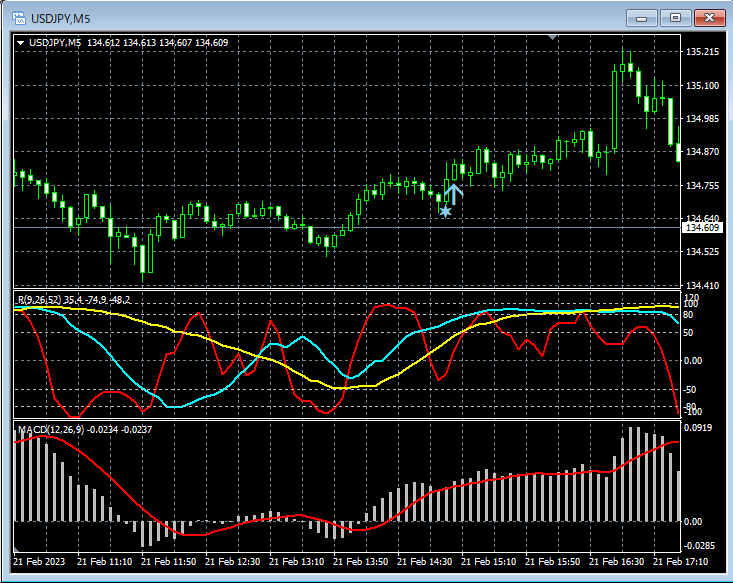Click the USDJPY,M5 window title text

61,17
